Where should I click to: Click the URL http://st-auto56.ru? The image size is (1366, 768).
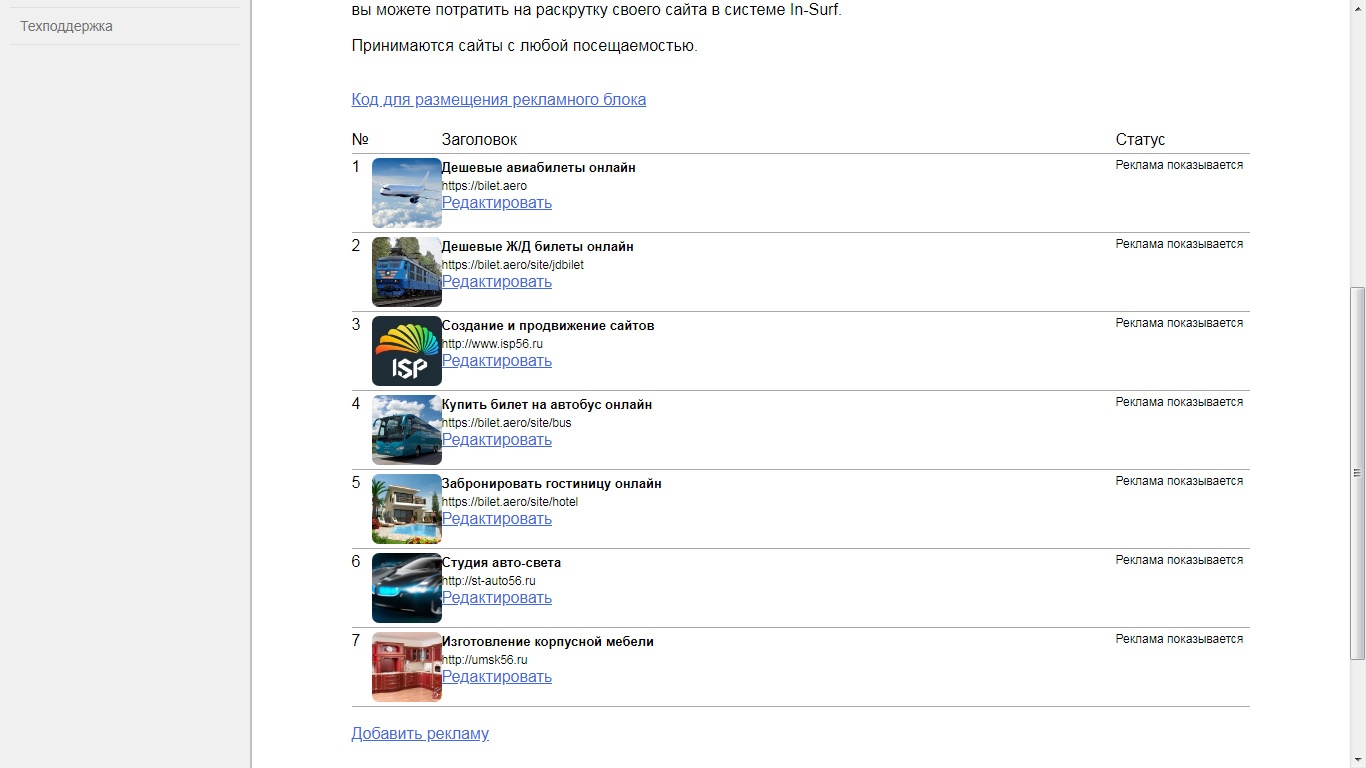tap(489, 581)
